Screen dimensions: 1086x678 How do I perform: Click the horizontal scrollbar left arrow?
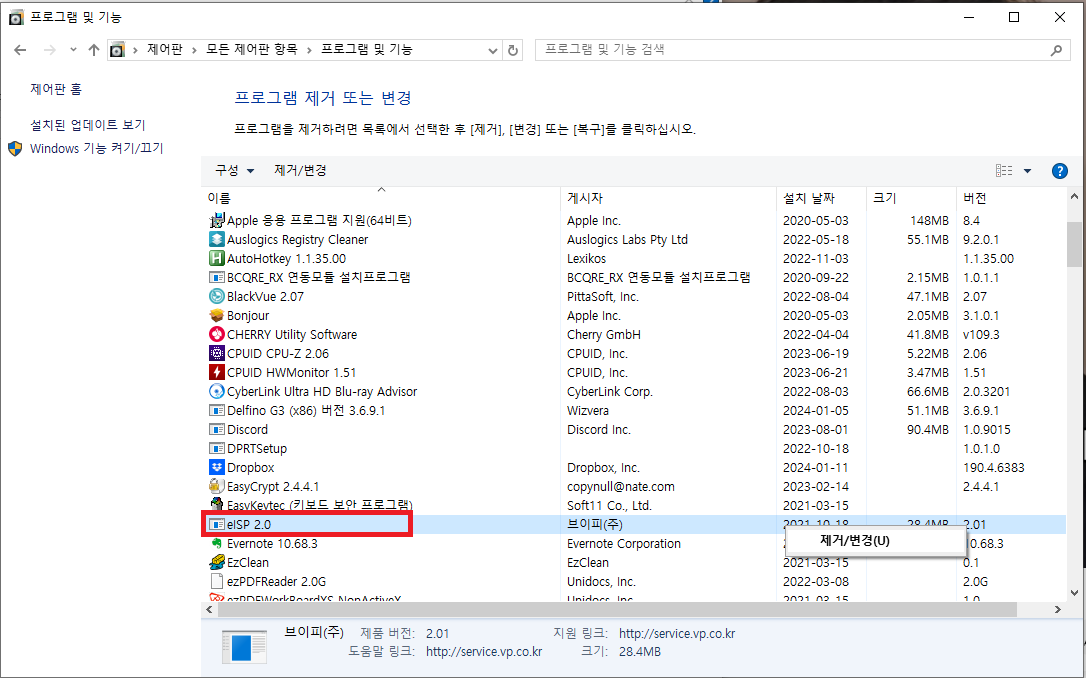tap(209, 609)
